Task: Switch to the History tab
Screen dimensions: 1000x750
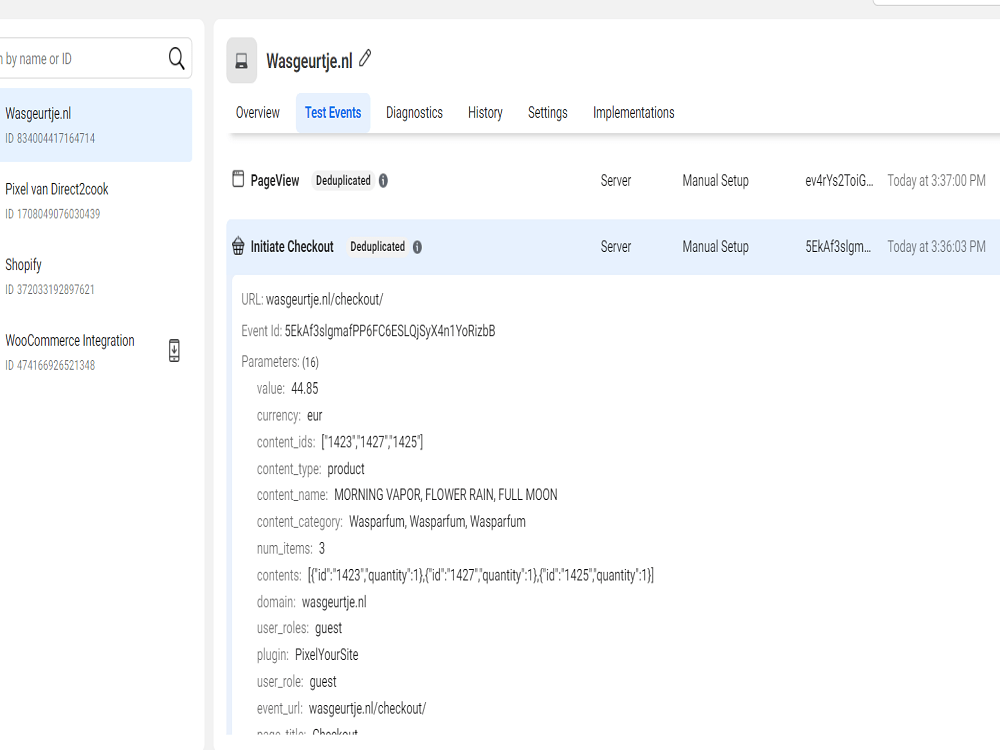Action: (485, 113)
